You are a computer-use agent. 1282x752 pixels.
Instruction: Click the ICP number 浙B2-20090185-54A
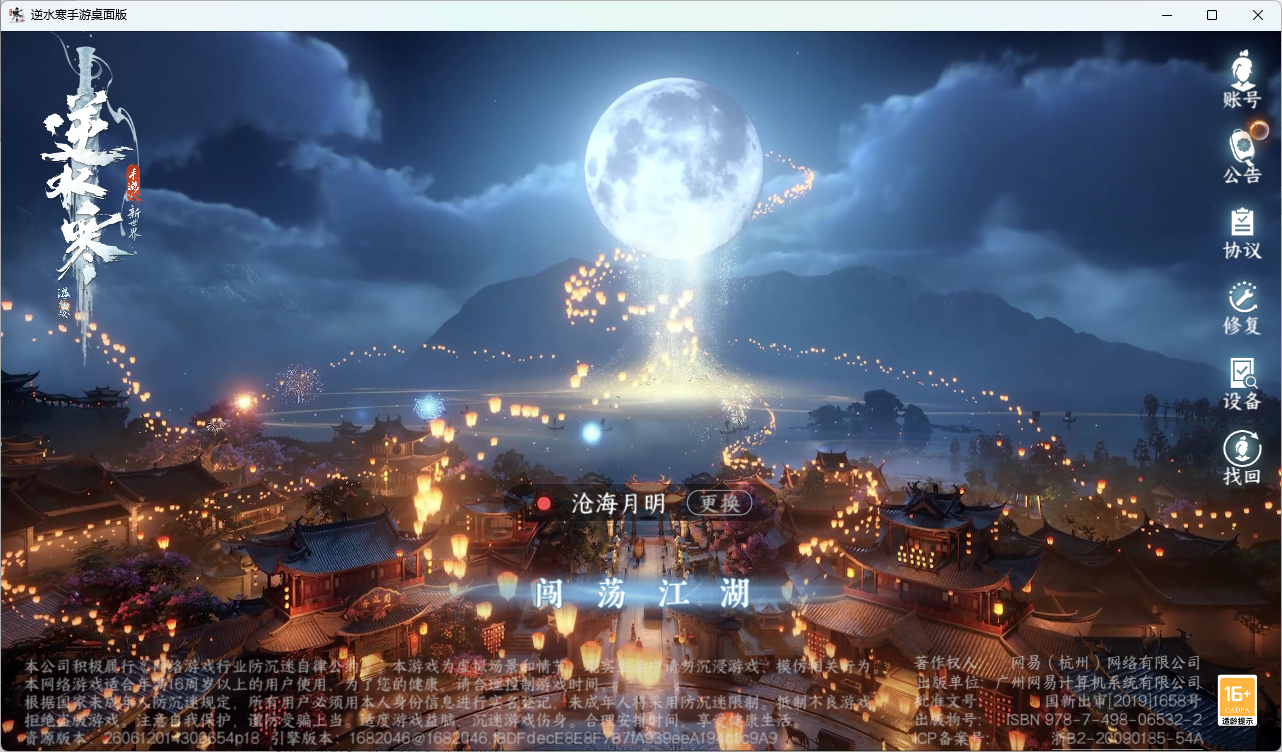point(1127,739)
